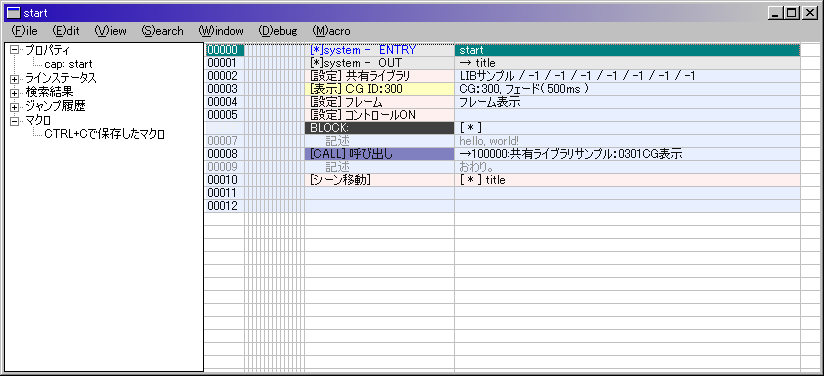Open the (W)indow menu
The height and width of the screenshot is (376, 824).
click(221, 31)
